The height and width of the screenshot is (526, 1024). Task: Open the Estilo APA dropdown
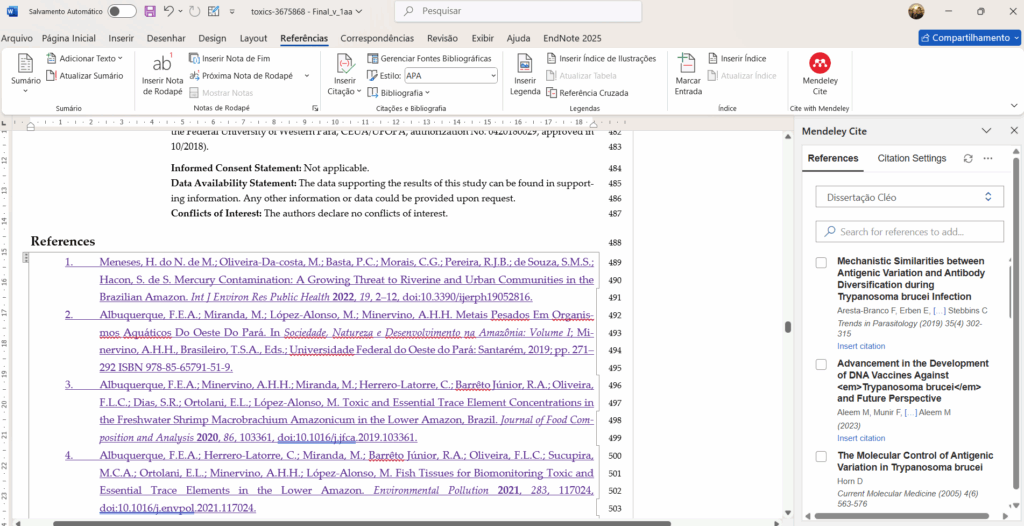pos(492,76)
